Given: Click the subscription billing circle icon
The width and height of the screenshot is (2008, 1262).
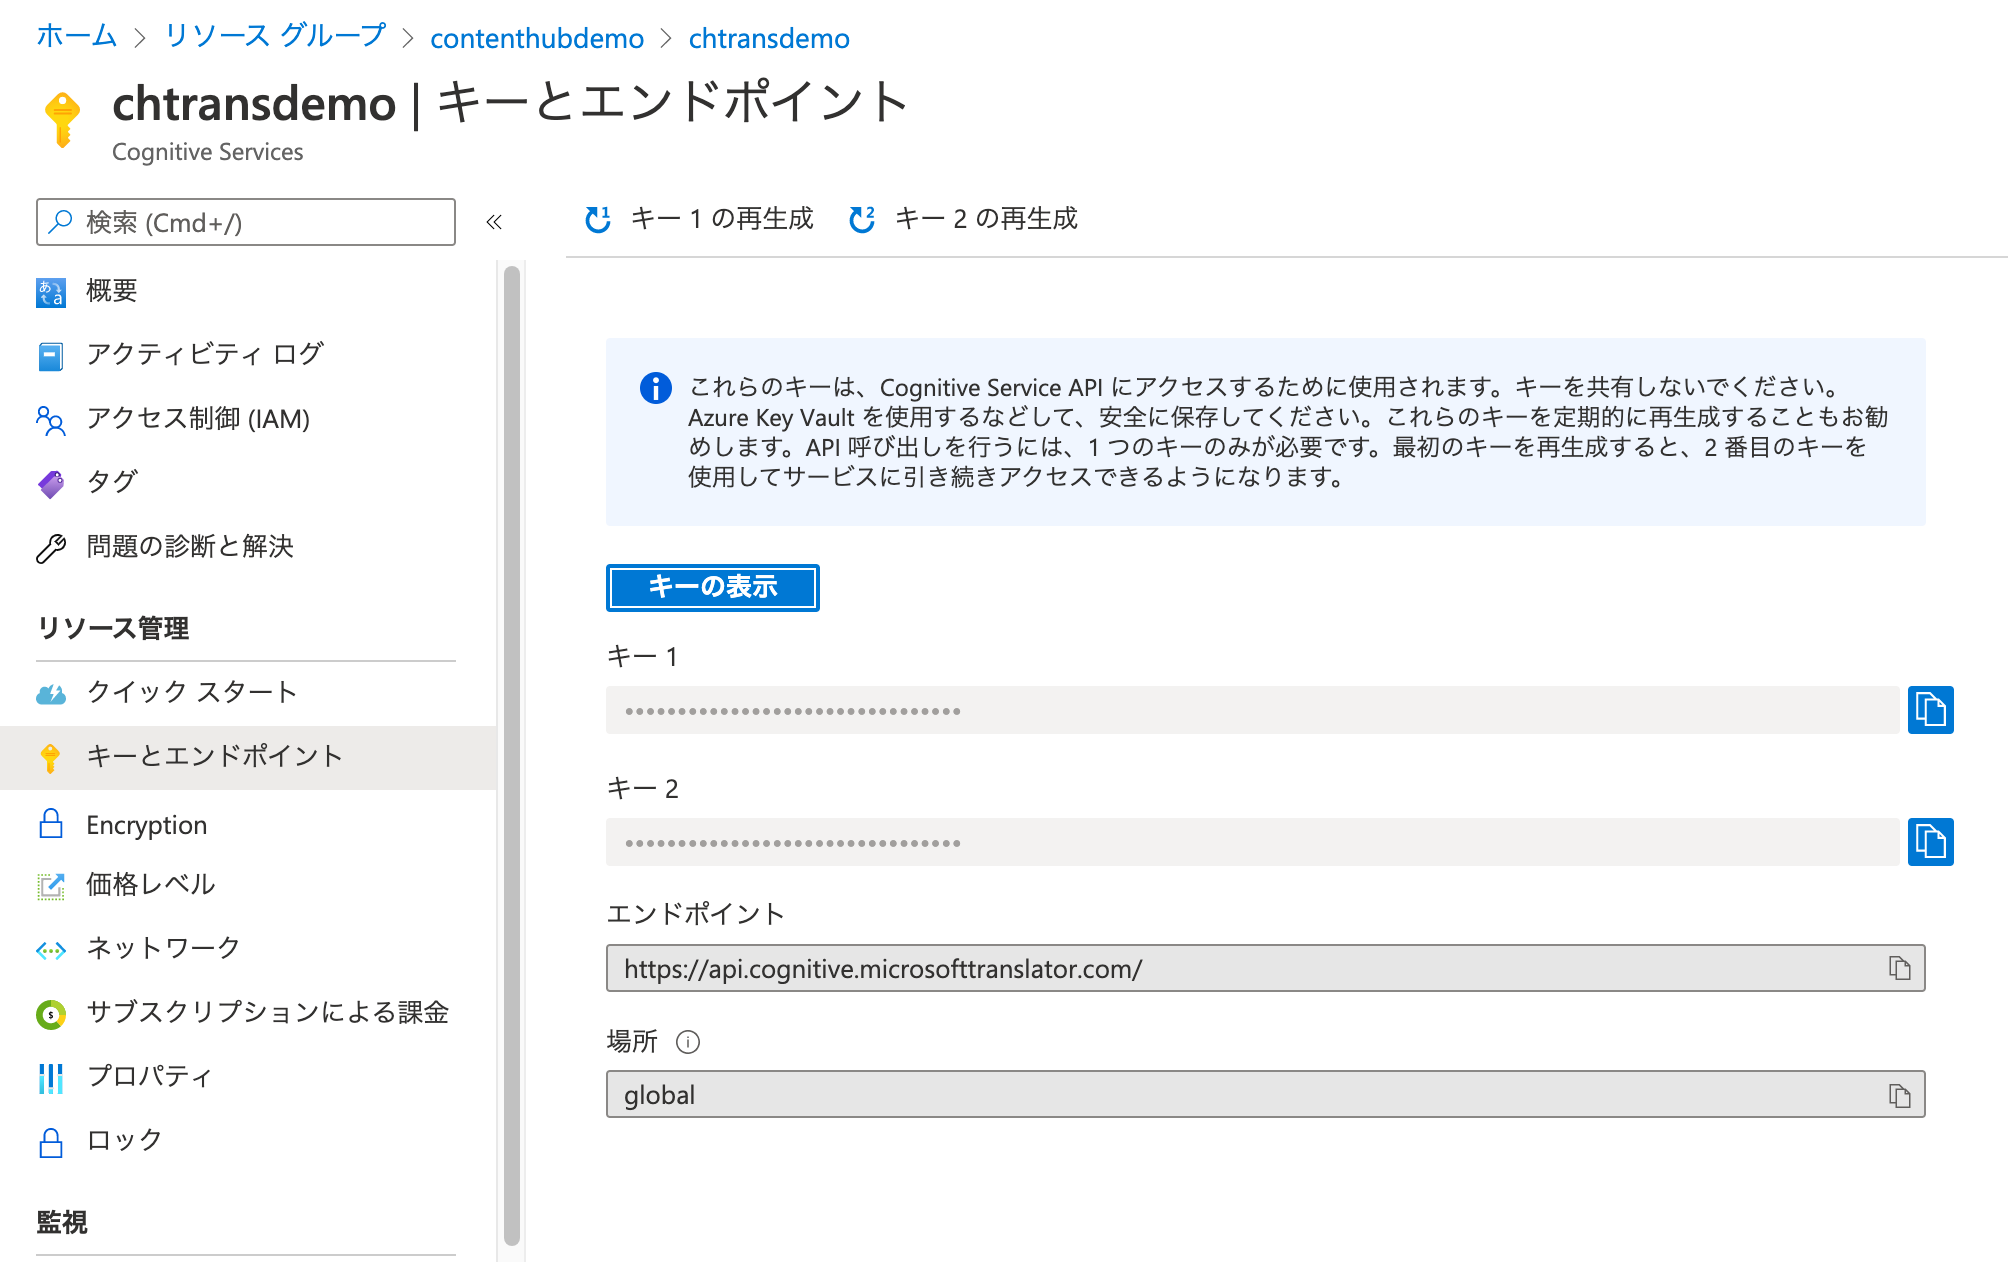Looking at the screenshot, I should (x=51, y=1015).
